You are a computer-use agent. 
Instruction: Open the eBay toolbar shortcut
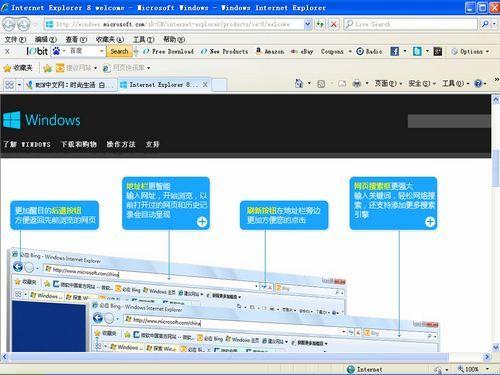click(x=302, y=51)
